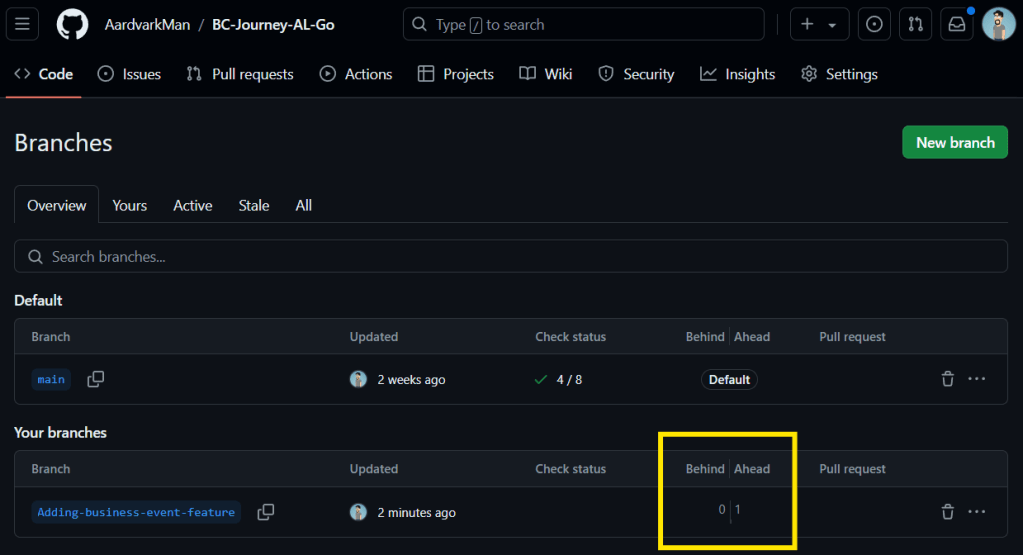1023x555 pixels.
Task: Open more options for Adding-business-event-feature branch
Action: 977,512
